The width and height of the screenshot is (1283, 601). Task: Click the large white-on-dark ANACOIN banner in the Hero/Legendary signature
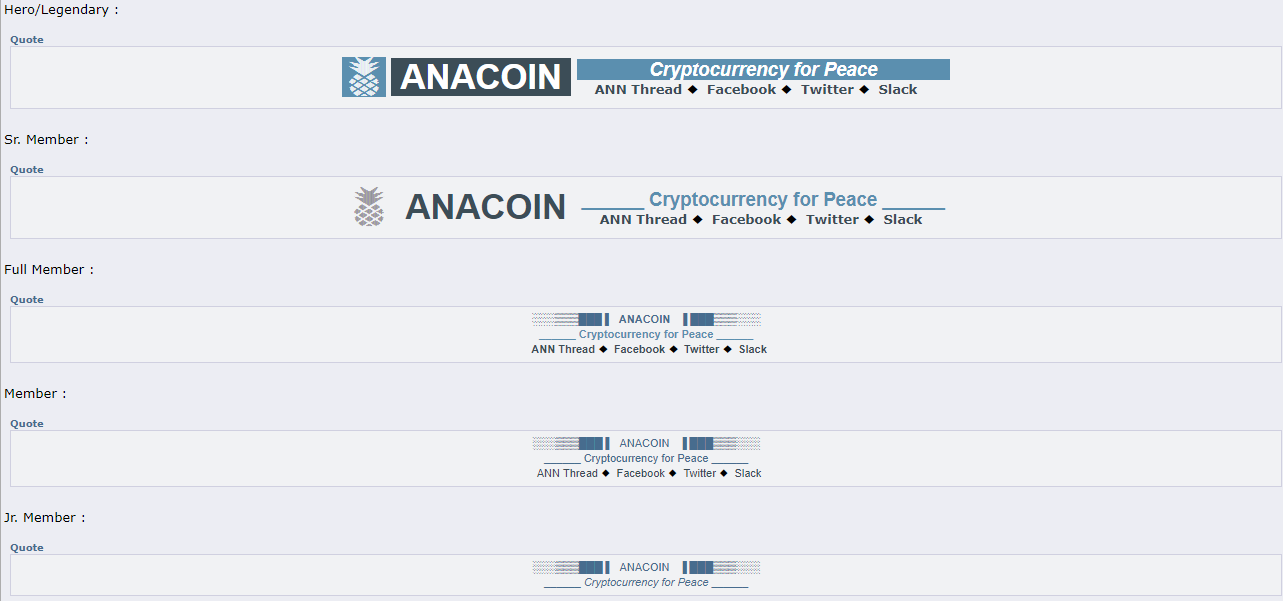click(481, 77)
